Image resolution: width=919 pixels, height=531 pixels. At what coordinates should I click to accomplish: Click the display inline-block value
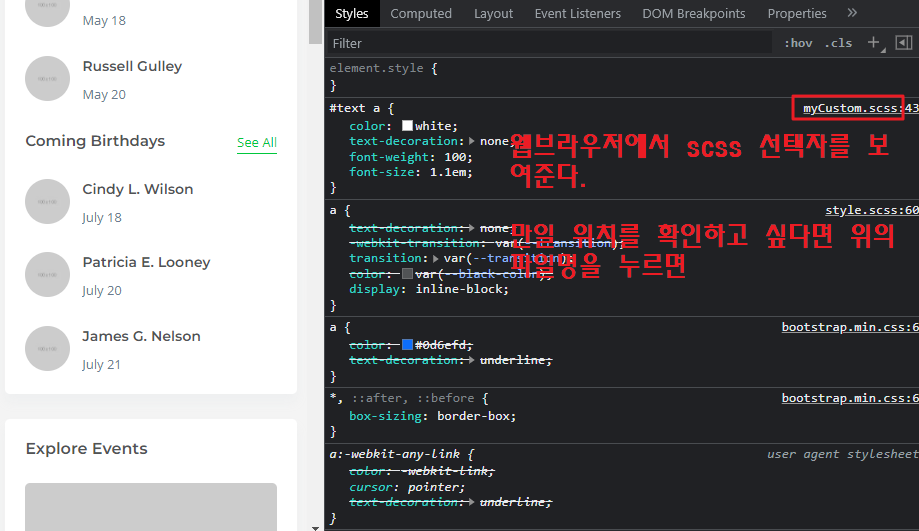[460, 289]
